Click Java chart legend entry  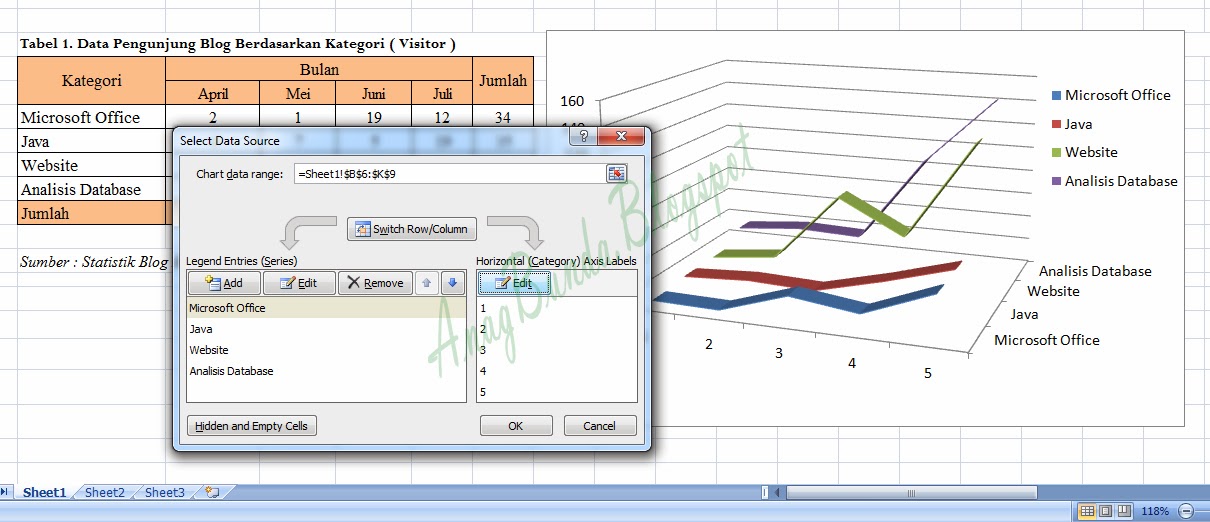[x=1071, y=124]
